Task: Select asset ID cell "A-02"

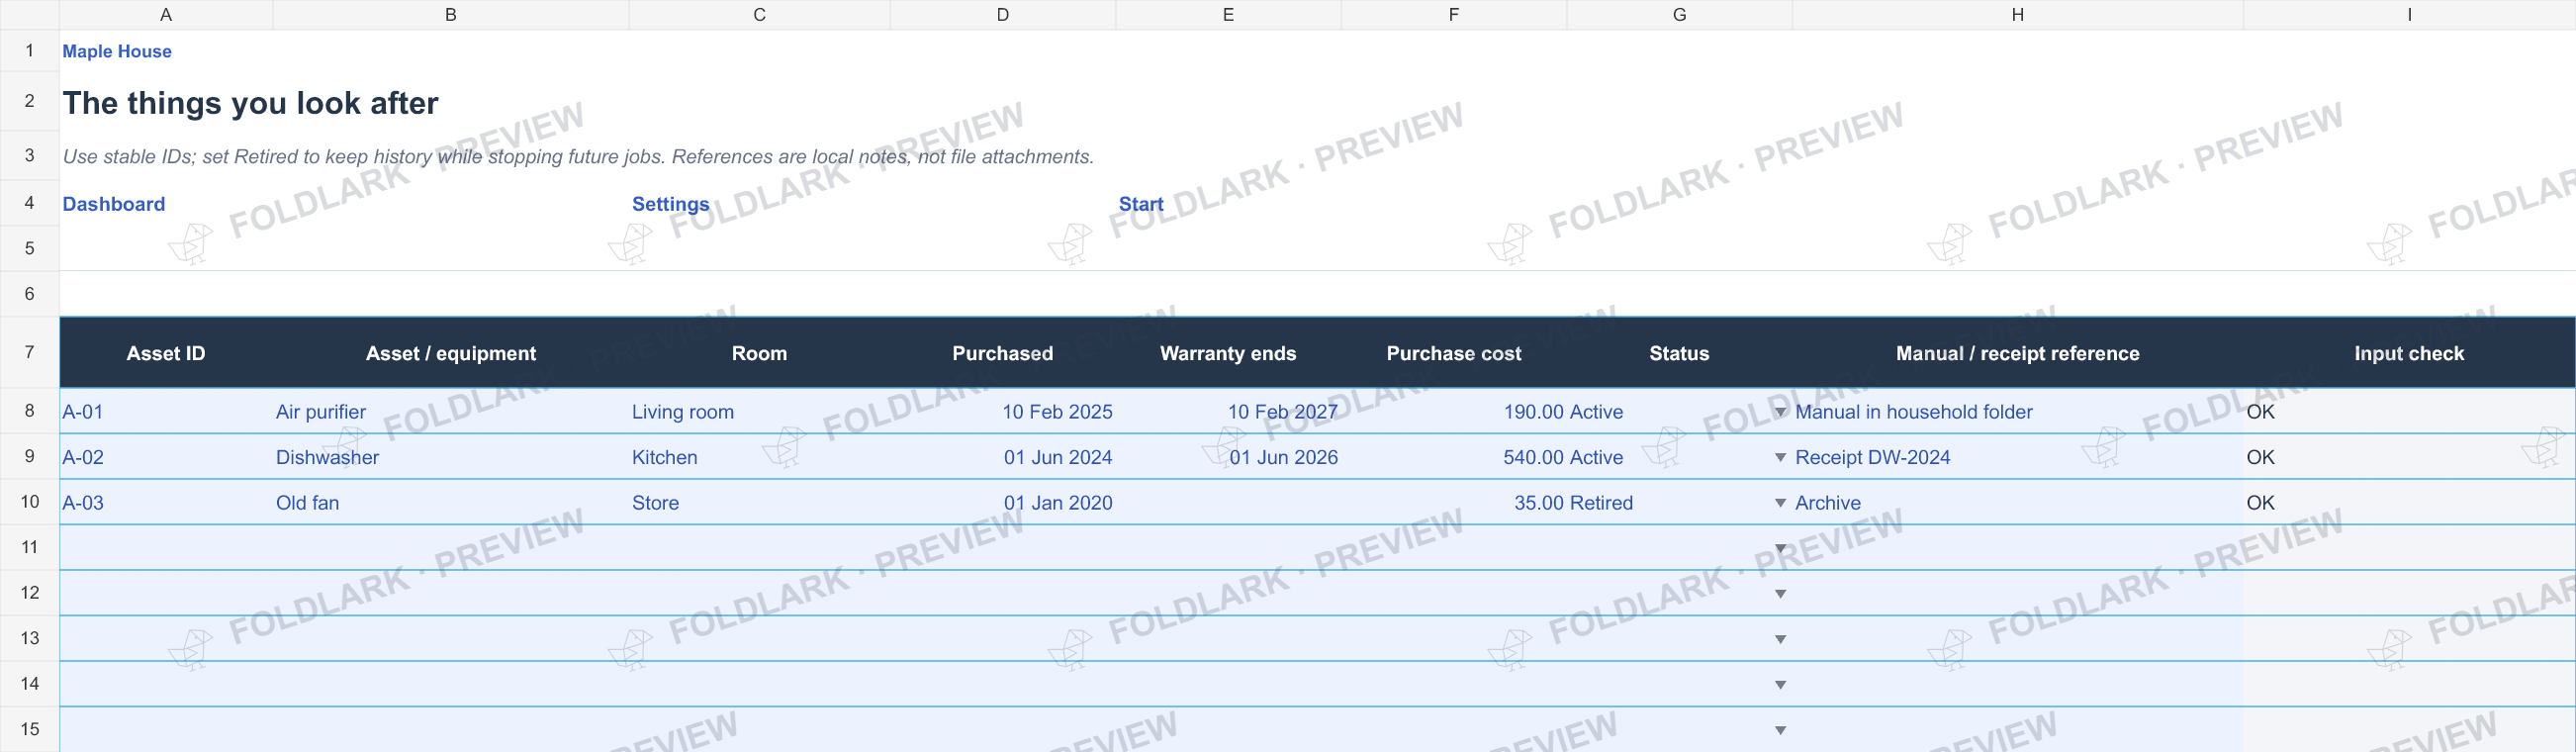Action: pyautogui.click(x=166, y=457)
